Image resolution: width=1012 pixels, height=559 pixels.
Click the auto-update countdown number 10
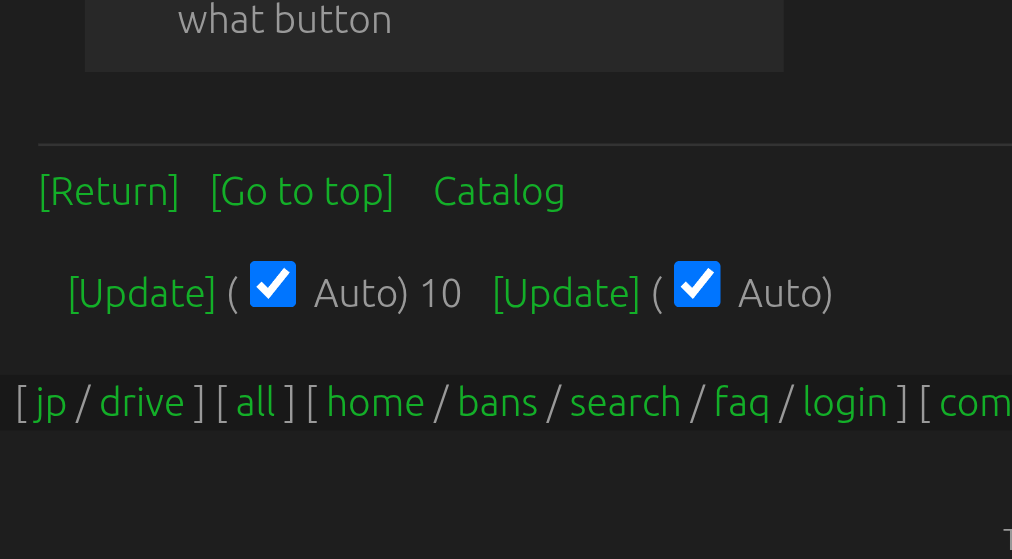point(440,294)
